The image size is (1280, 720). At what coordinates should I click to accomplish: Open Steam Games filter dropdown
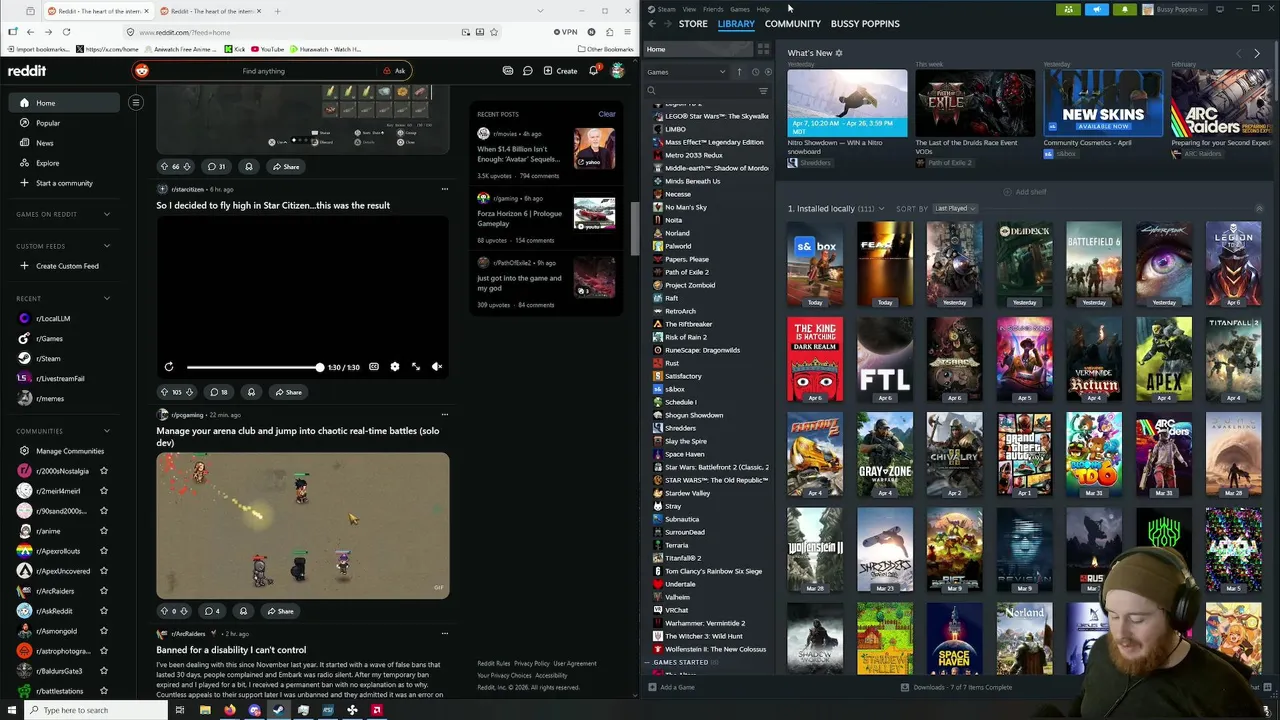point(687,72)
